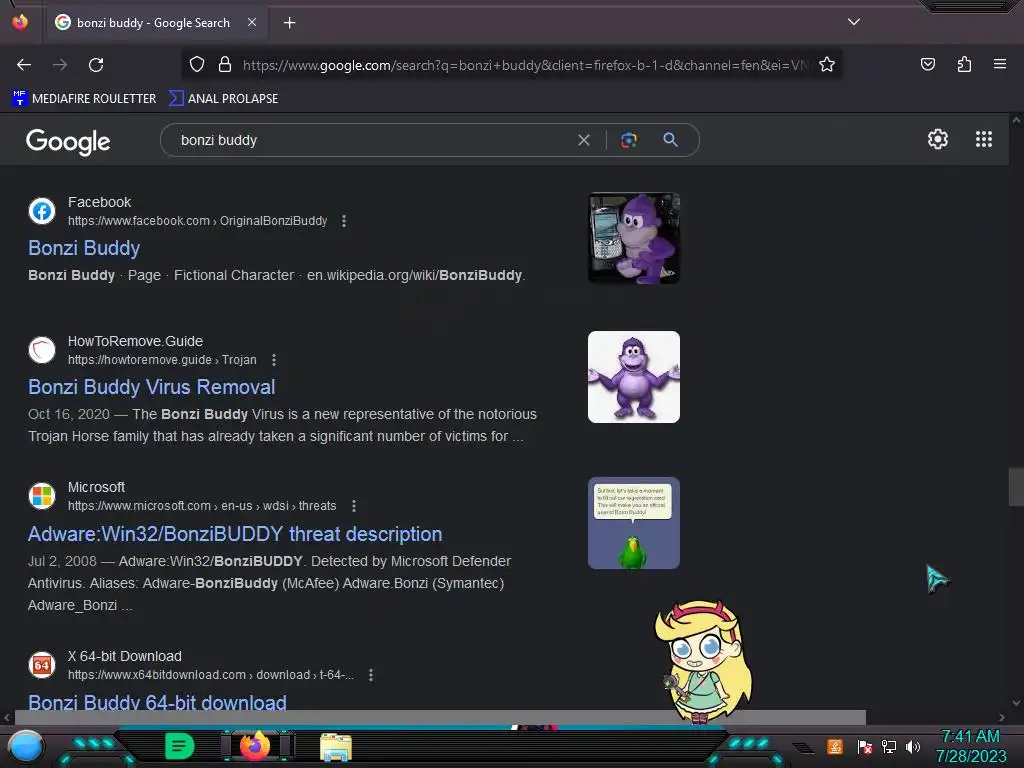The width and height of the screenshot is (1024, 768).
Task: Bookmark this page with the star icon
Action: point(827,65)
